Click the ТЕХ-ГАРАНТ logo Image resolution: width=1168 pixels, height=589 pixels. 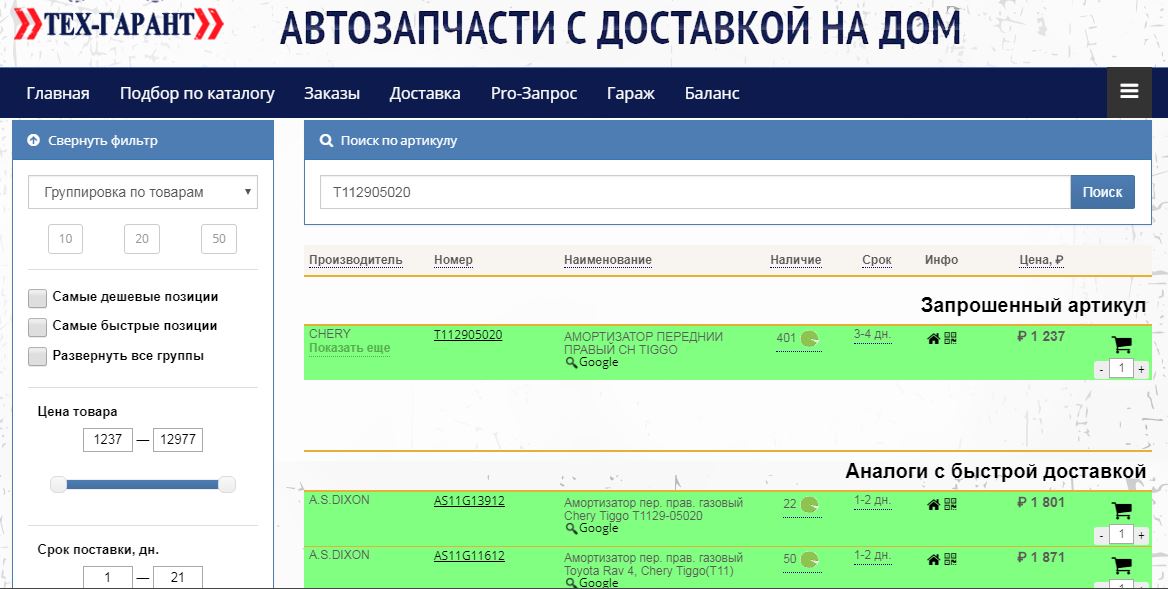coord(118,25)
